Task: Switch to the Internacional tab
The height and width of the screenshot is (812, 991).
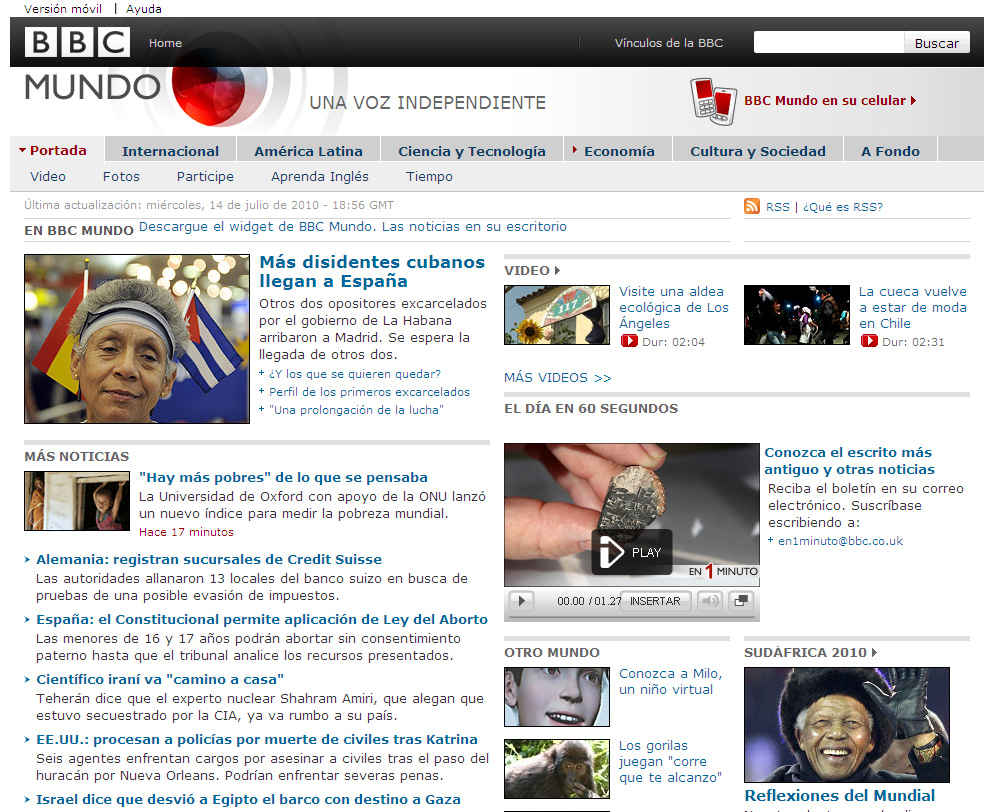Action: (x=170, y=151)
